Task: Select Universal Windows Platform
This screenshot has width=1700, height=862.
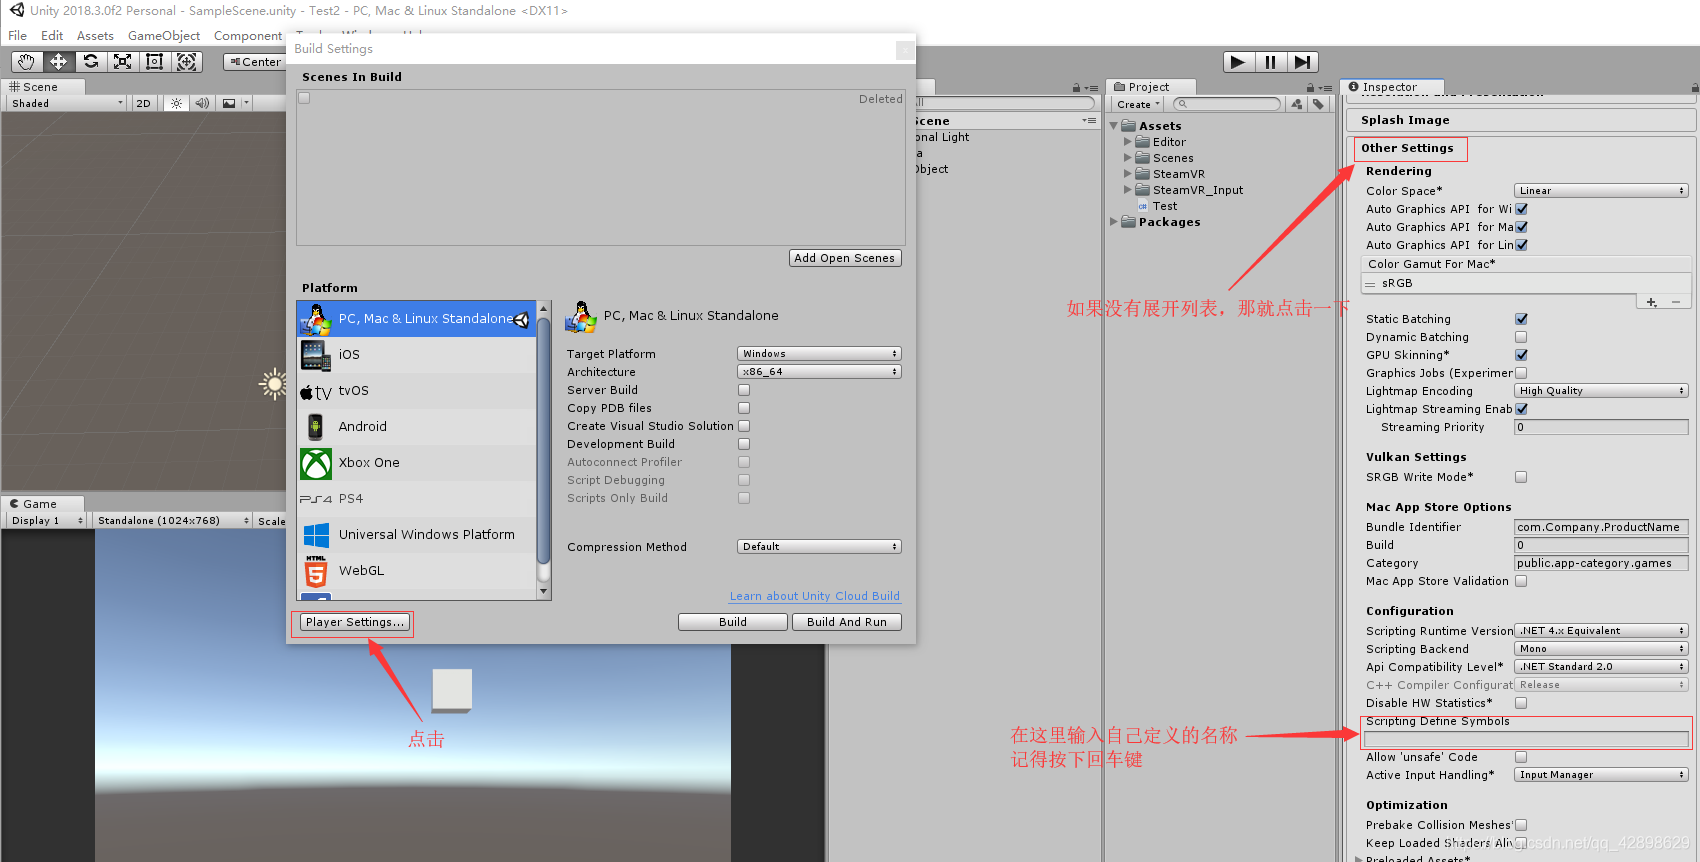Action: point(417,535)
